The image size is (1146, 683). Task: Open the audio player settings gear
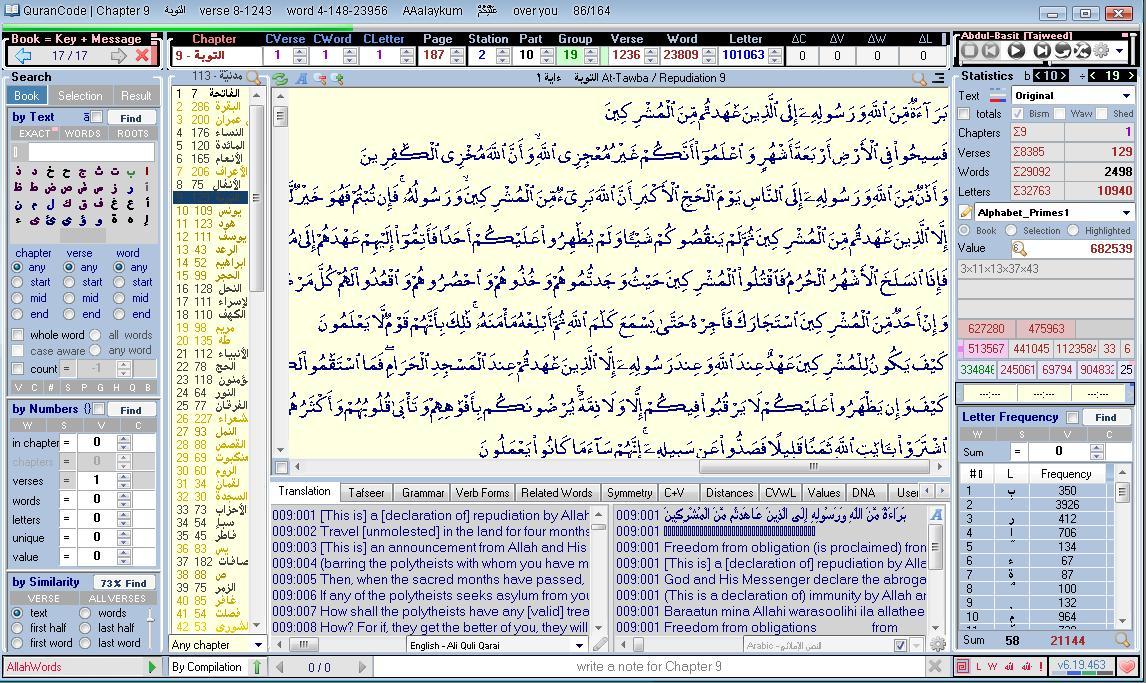pyautogui.click(x=1101, y=50)
